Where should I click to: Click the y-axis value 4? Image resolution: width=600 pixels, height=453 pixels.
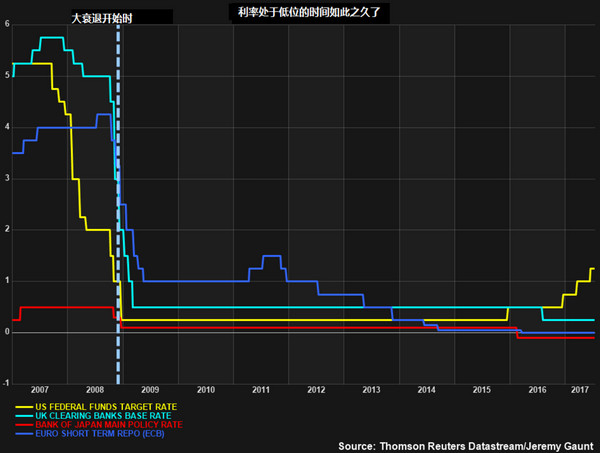click(7, 127)
